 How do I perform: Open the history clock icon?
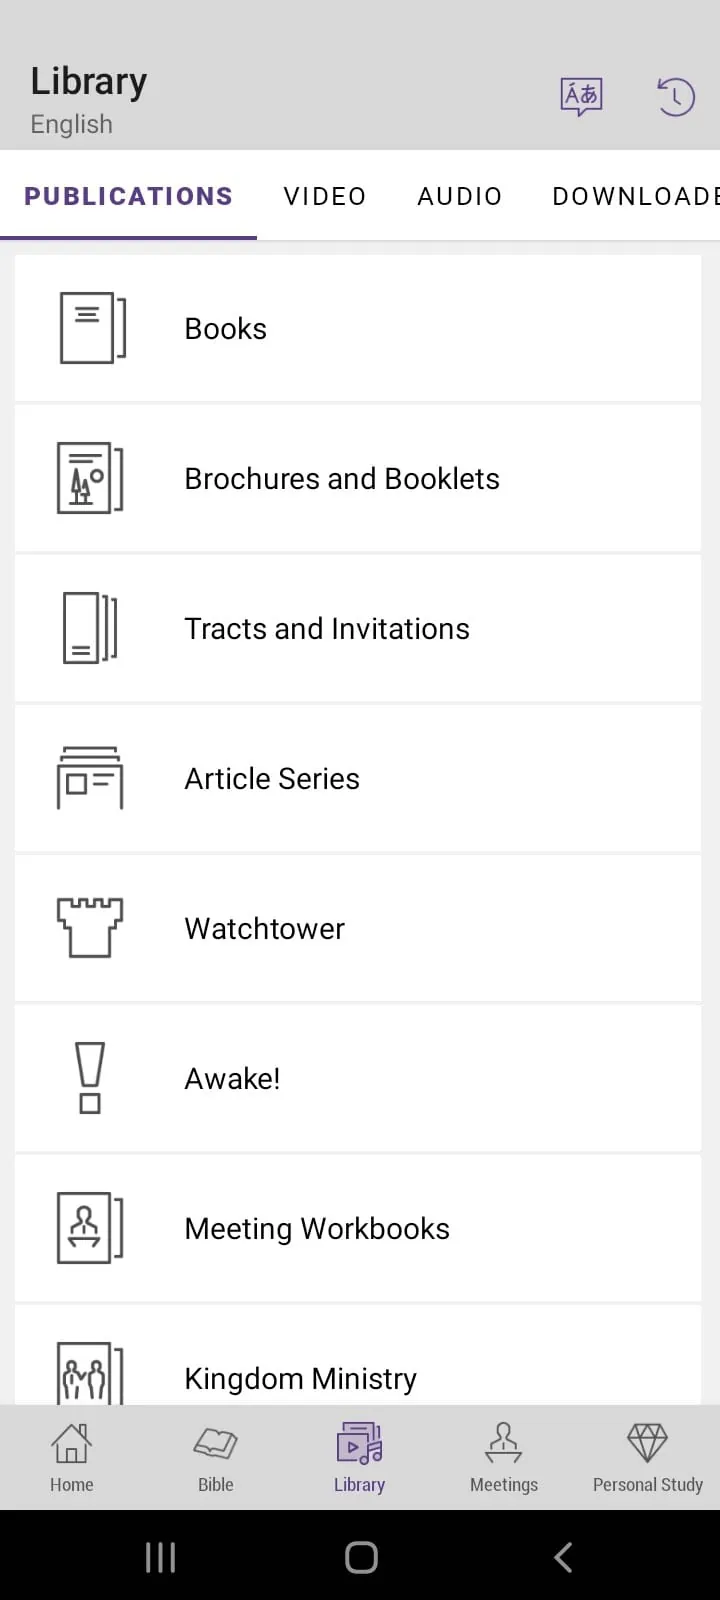point(675,97)
